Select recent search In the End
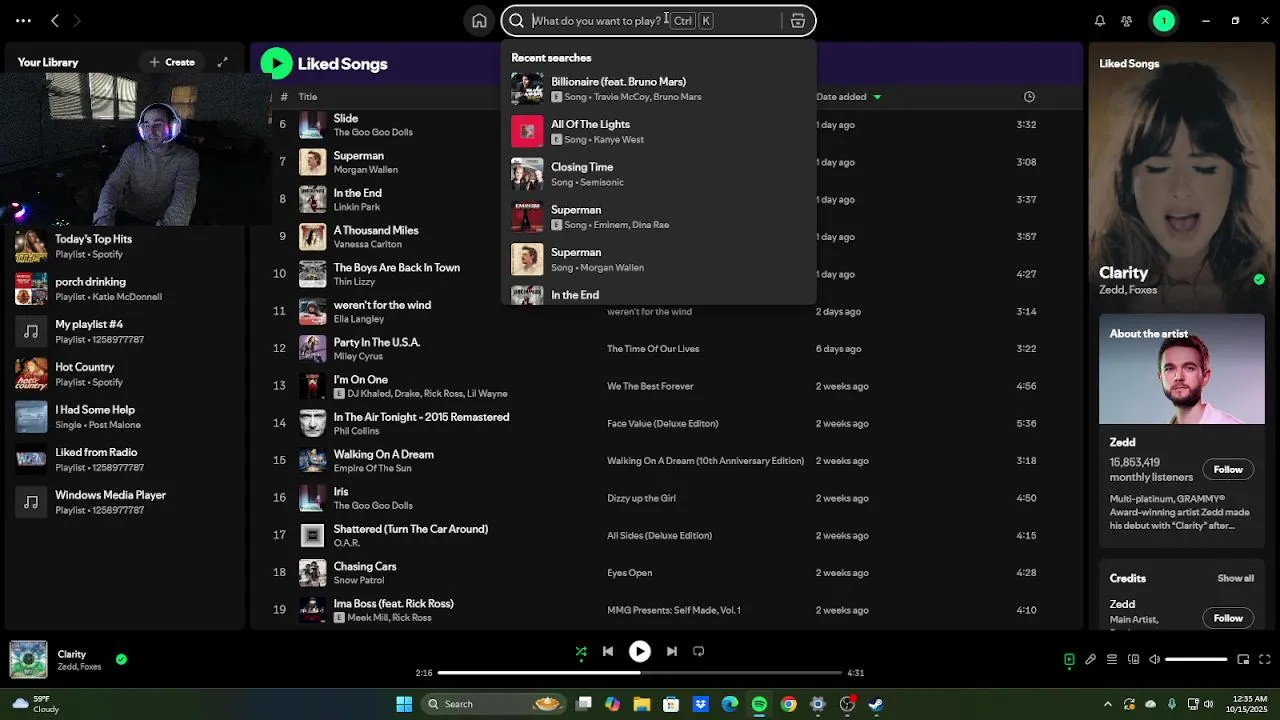This screenshot has height=720, width=1280. point(658,294)
